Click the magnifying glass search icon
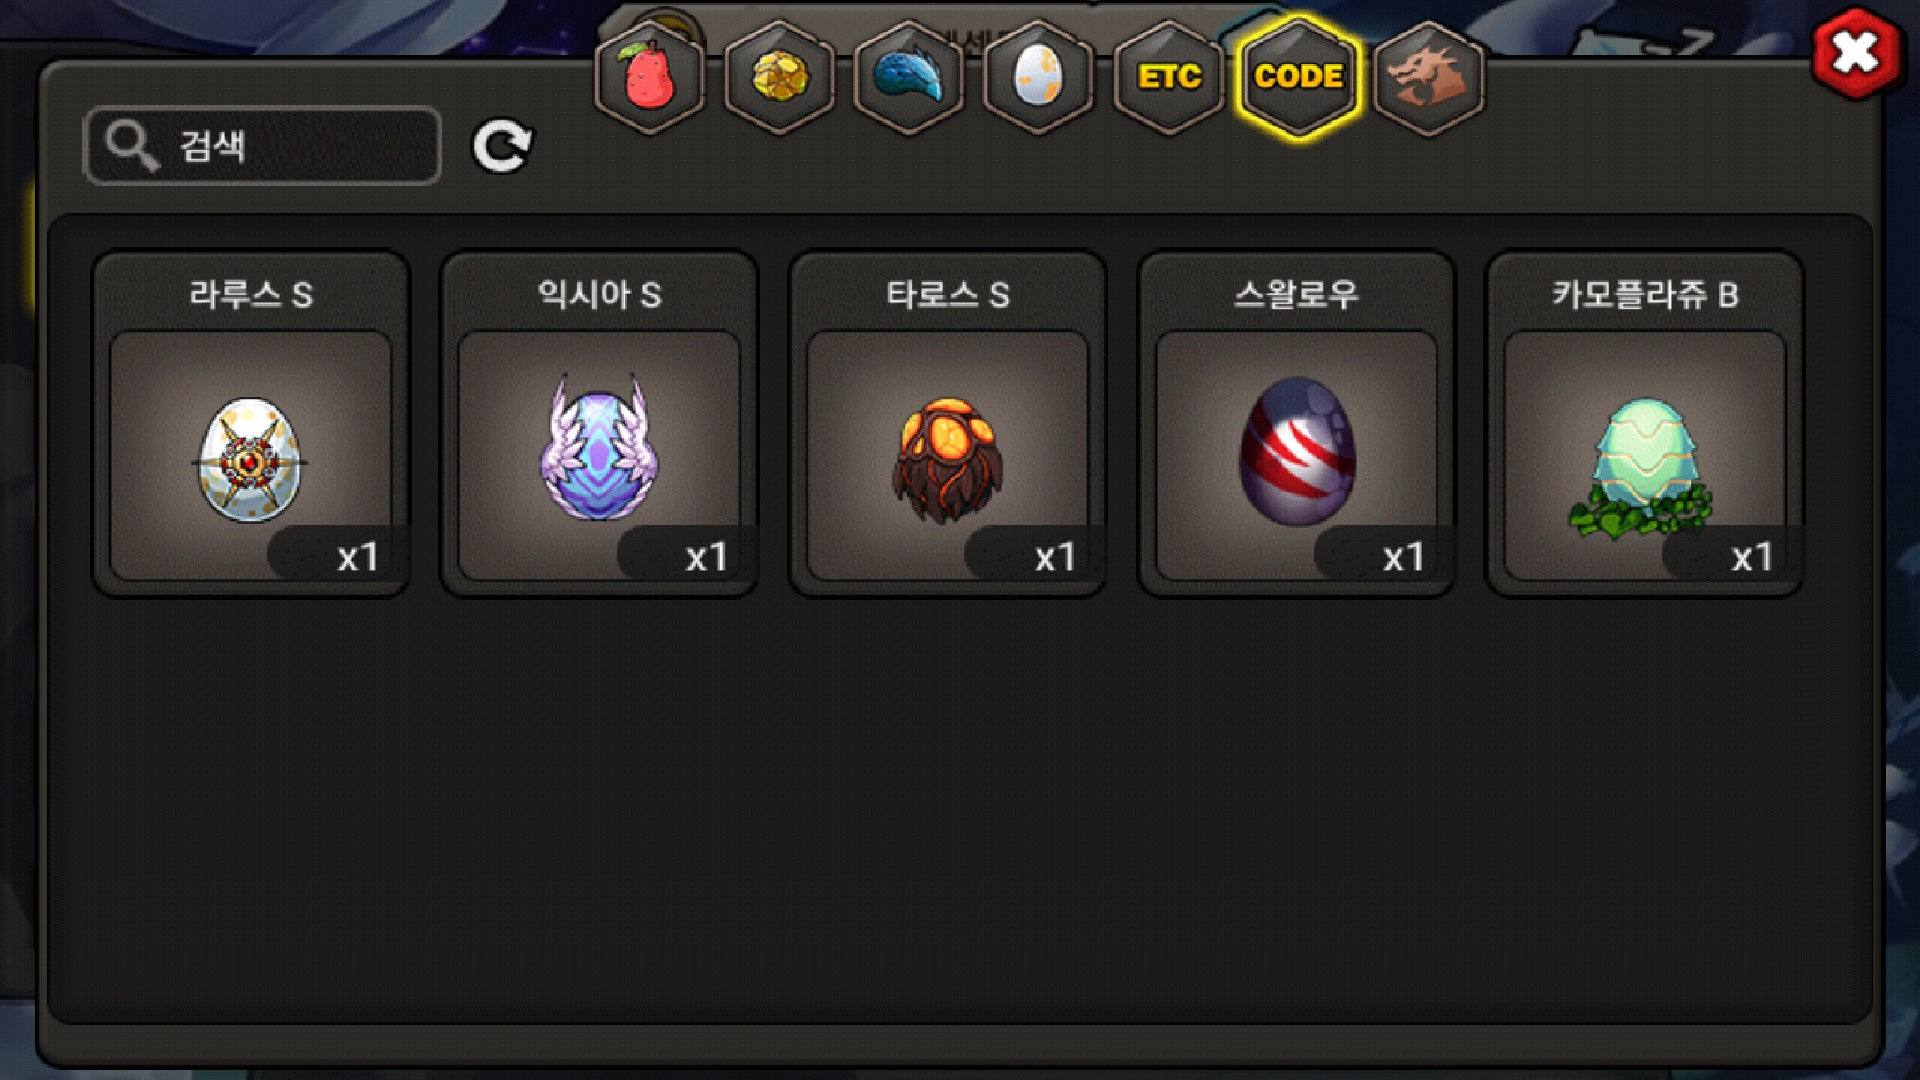 (132, 146)
